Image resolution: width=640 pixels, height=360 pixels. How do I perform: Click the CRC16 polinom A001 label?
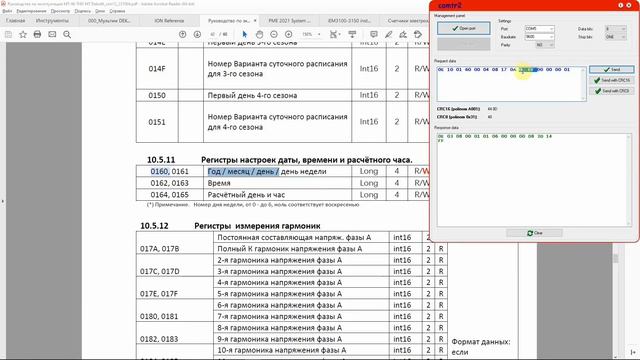(x=458, y=109)
